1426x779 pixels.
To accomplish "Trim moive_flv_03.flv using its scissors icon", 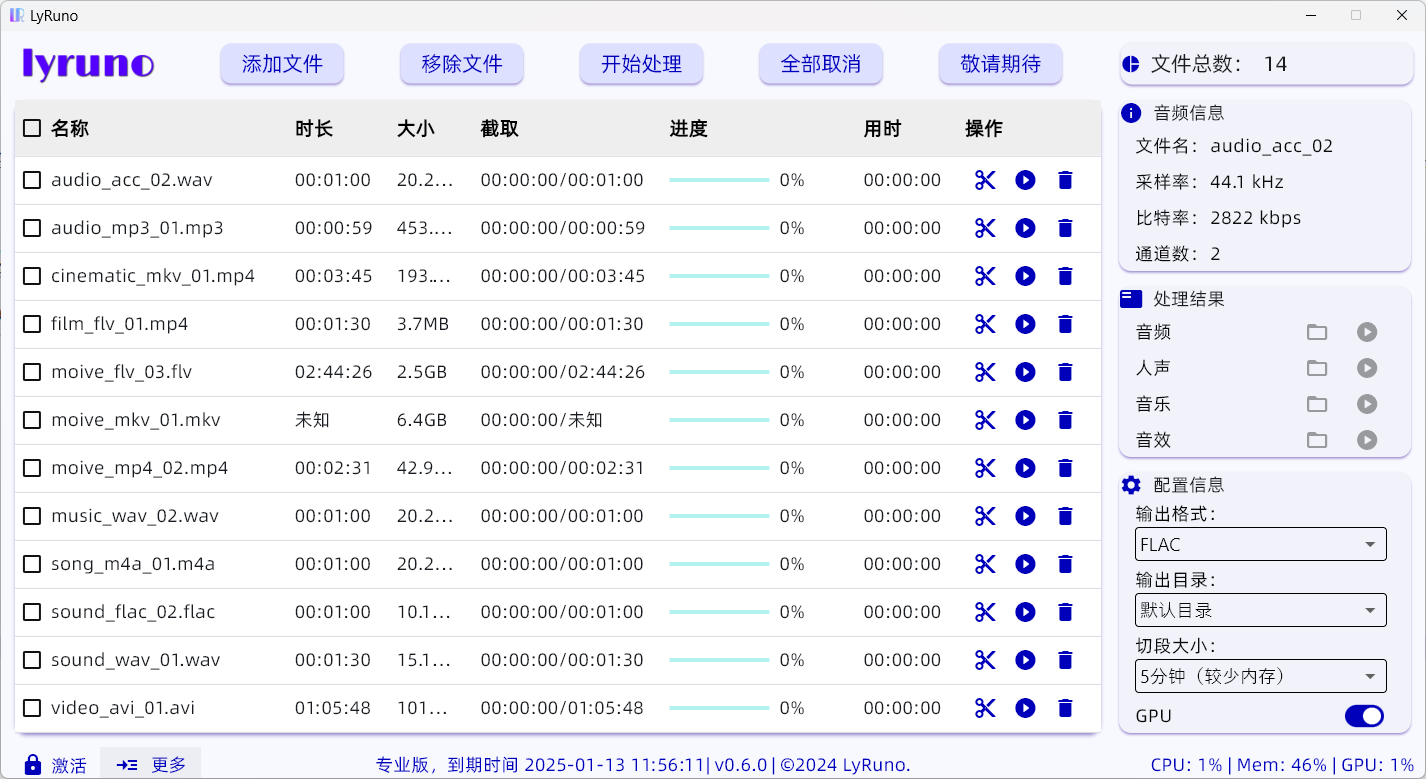I will click(984, 372).
